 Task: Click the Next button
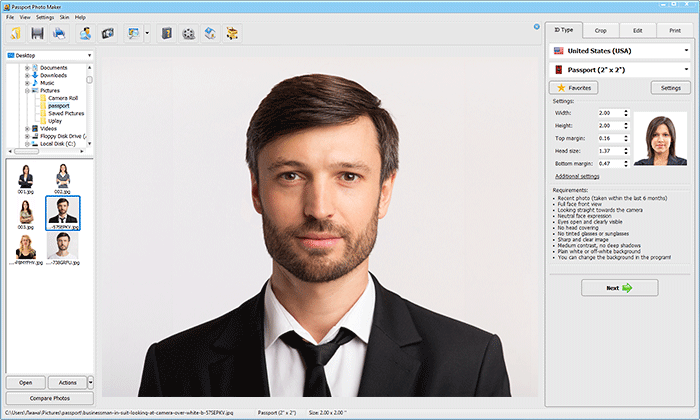pyautogui.click(x=619, y=287)
